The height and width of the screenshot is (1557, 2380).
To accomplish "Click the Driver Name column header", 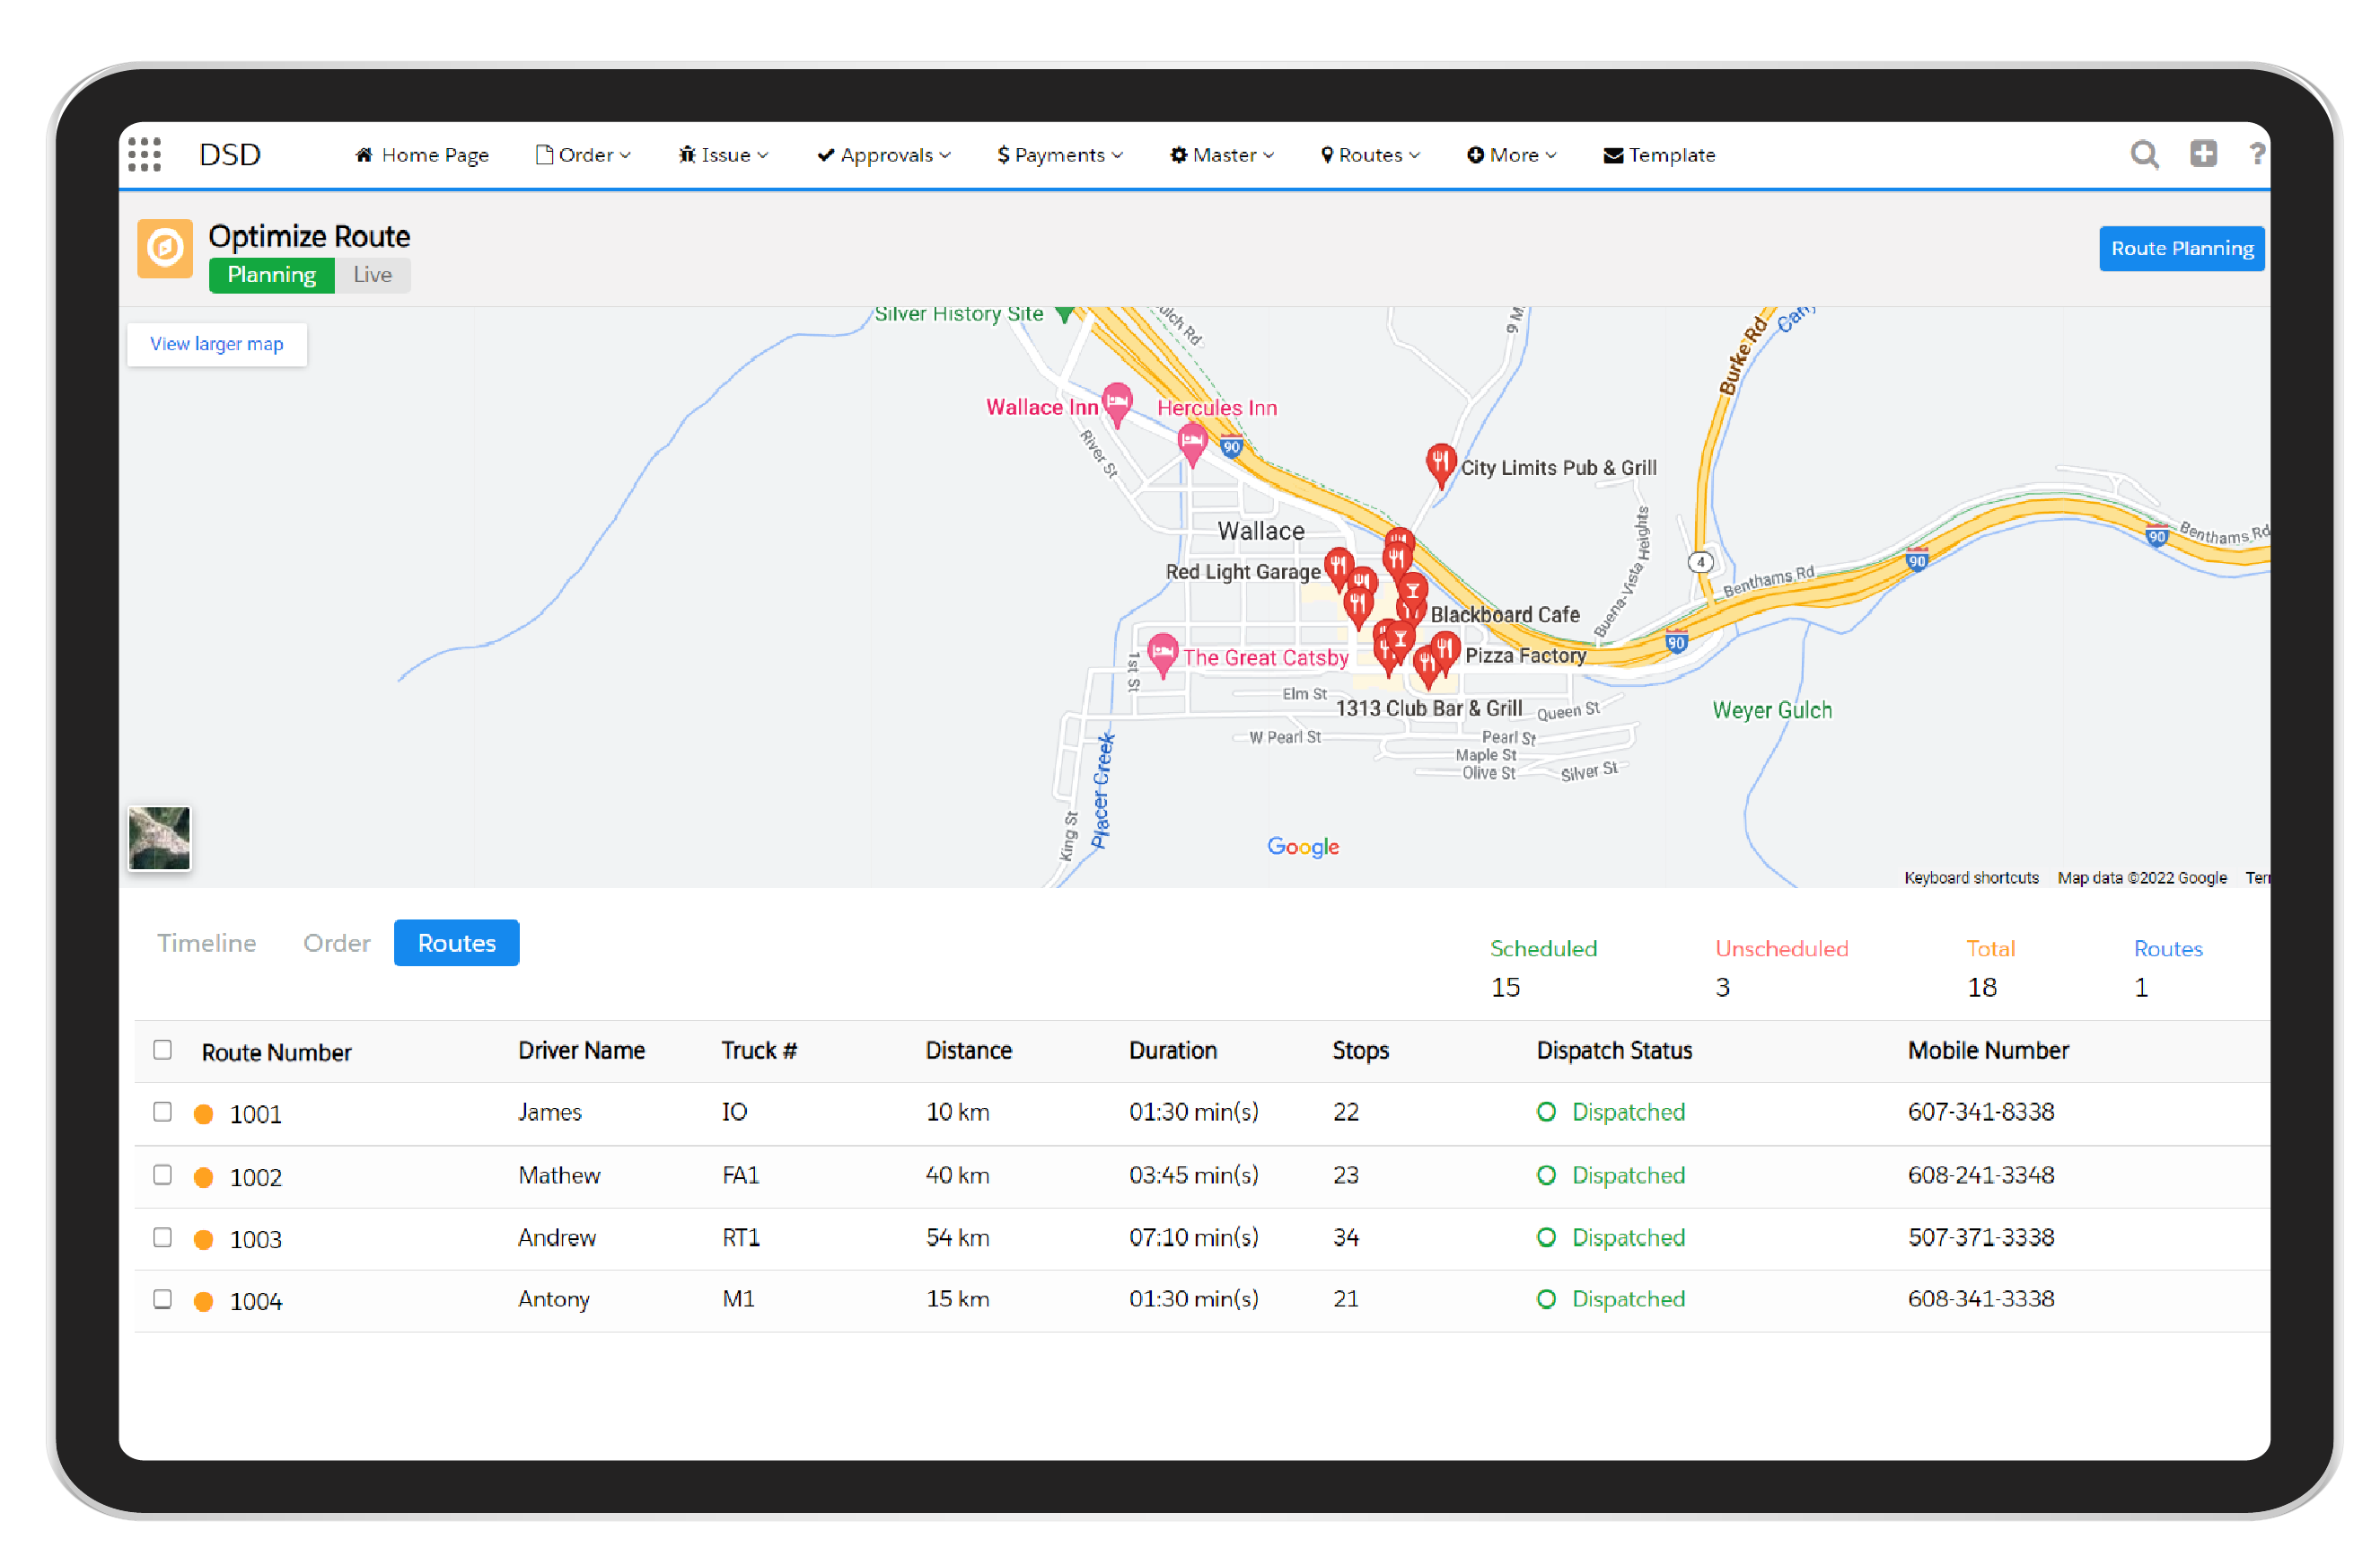I will [581, 1049].
